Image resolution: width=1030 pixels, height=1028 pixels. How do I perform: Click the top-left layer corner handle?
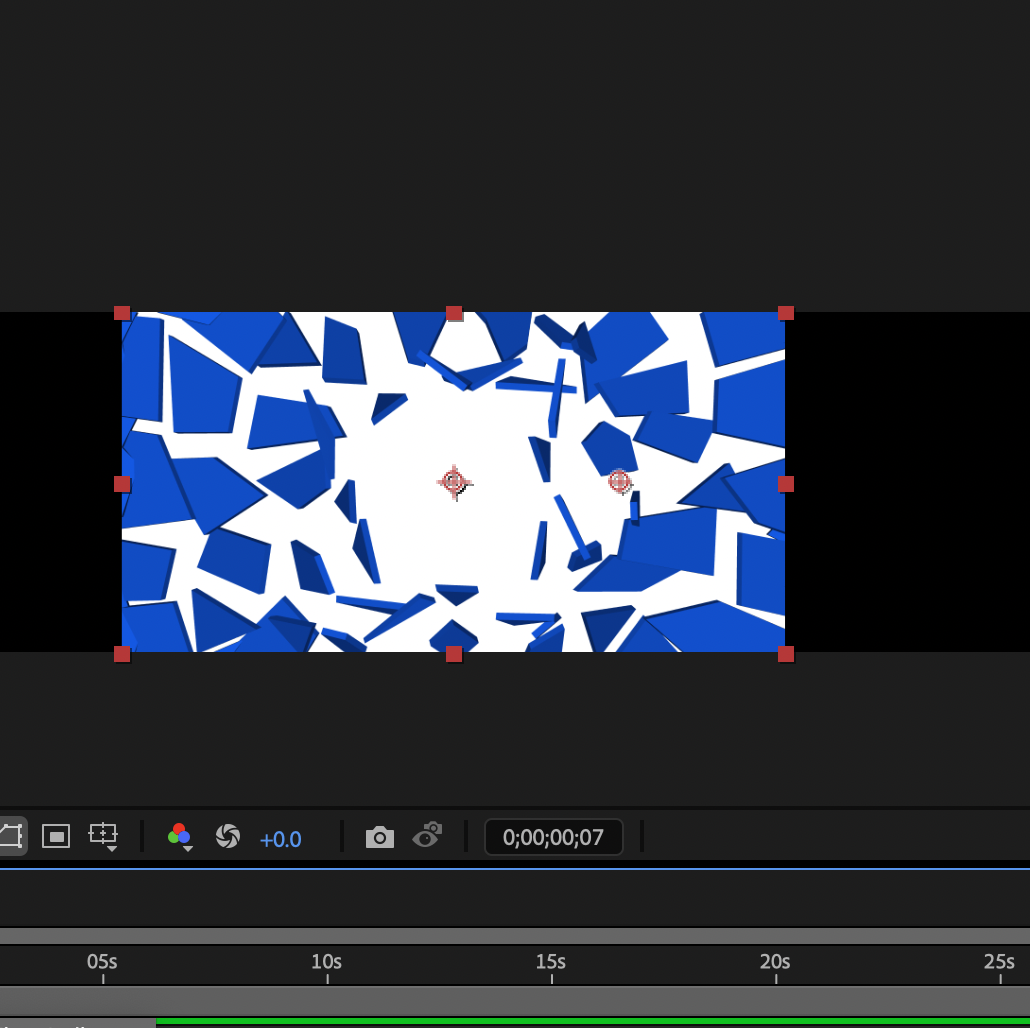point(122,313)
